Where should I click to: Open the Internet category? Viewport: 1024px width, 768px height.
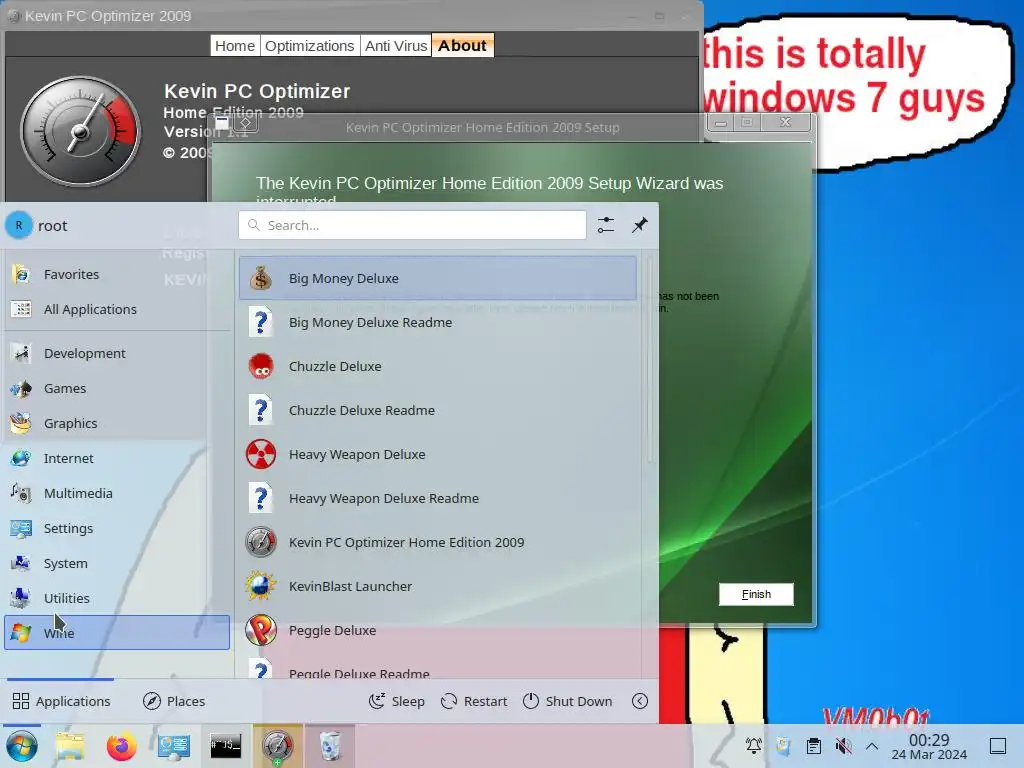117,458
